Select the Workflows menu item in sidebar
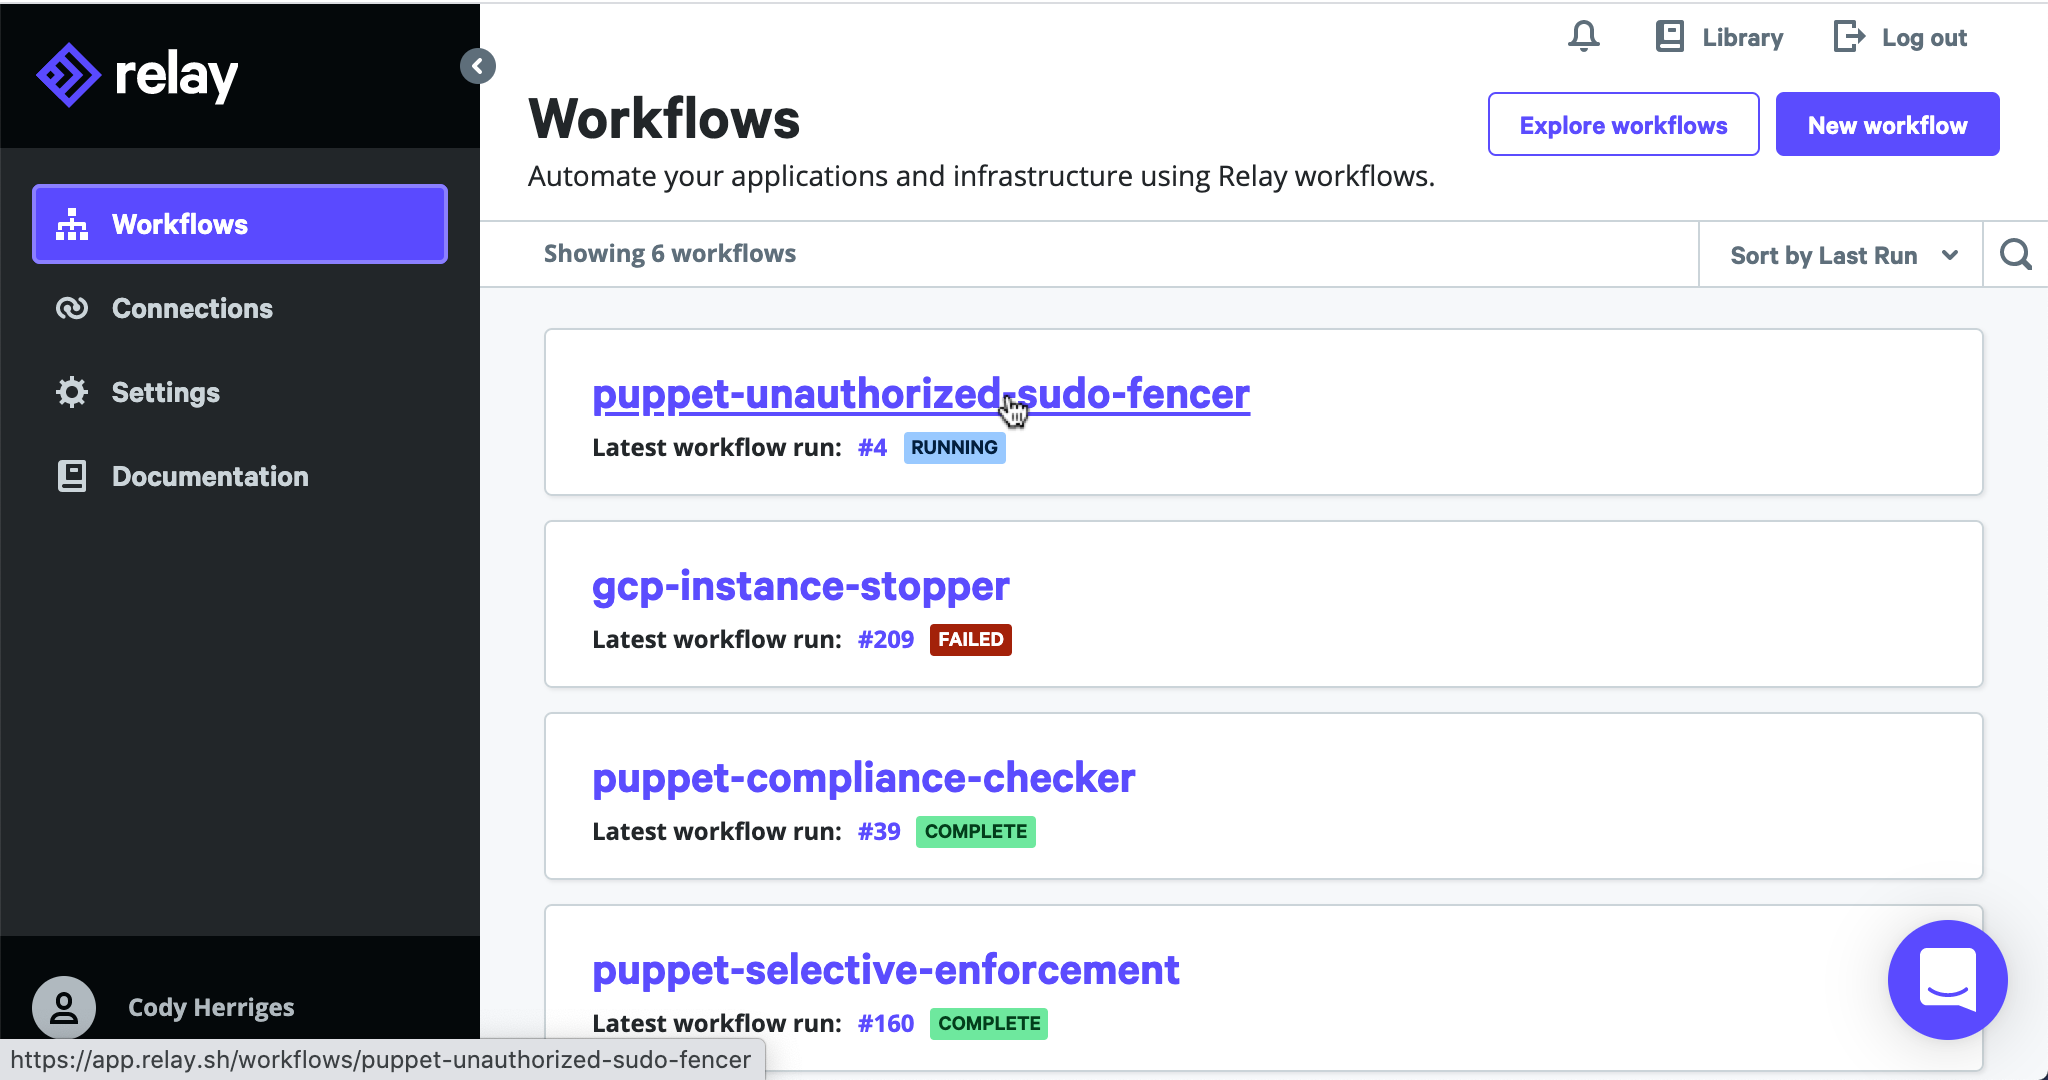Screen dimensions: 2048x1080 (241, 224)
